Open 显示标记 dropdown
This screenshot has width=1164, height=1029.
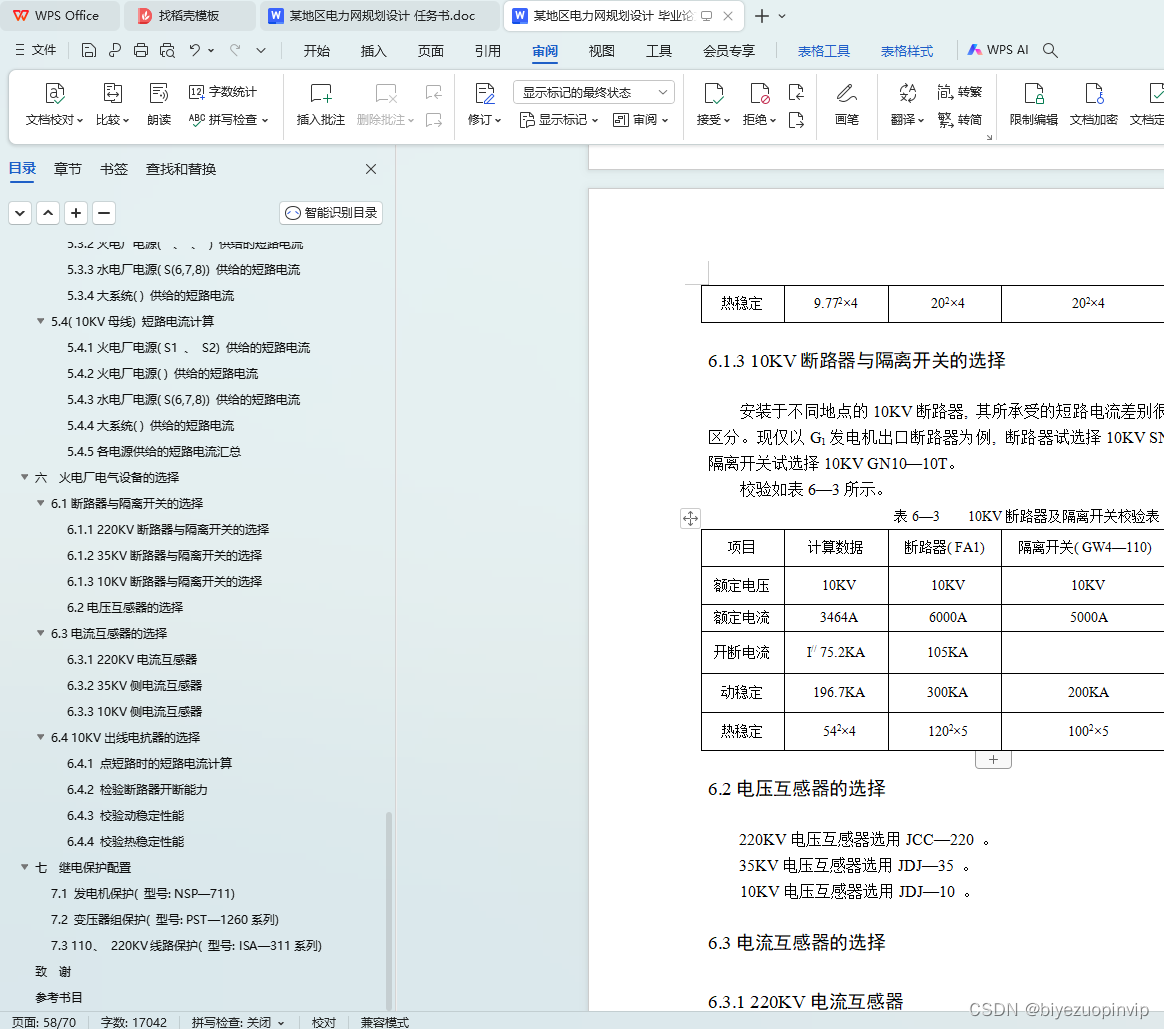pyautogui.click(x=559, y=120)
